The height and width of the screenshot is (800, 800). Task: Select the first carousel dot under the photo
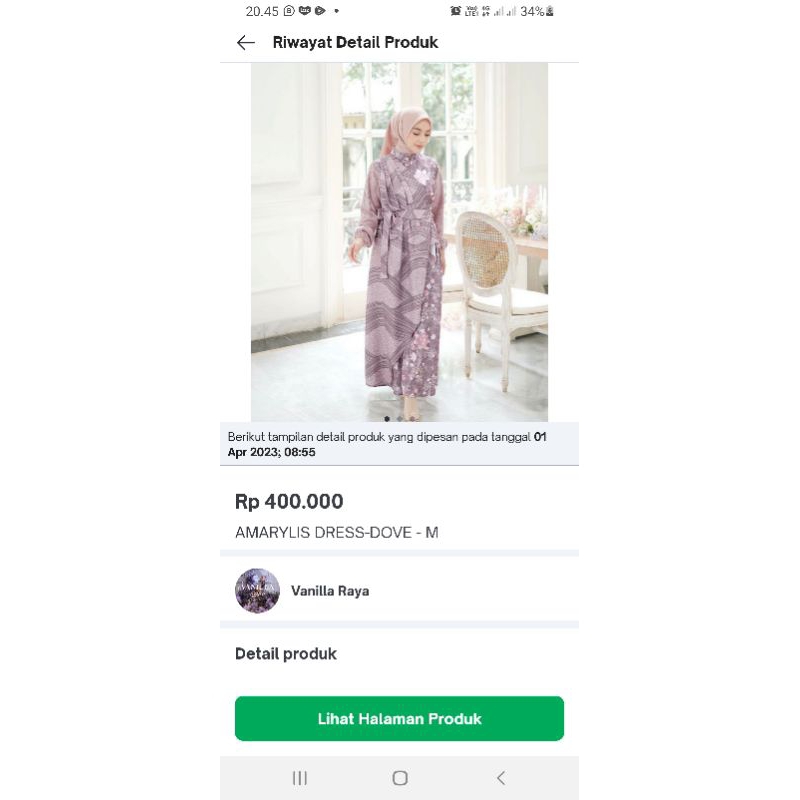[387, 419]
